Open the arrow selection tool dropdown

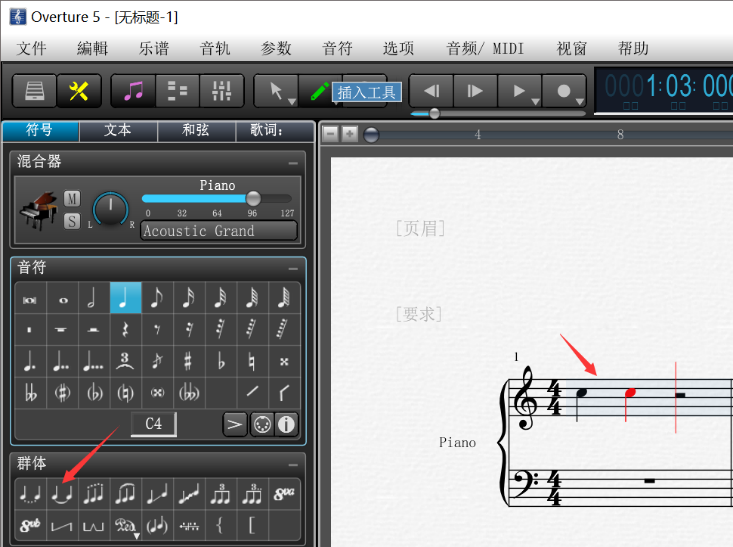point(292,101)
